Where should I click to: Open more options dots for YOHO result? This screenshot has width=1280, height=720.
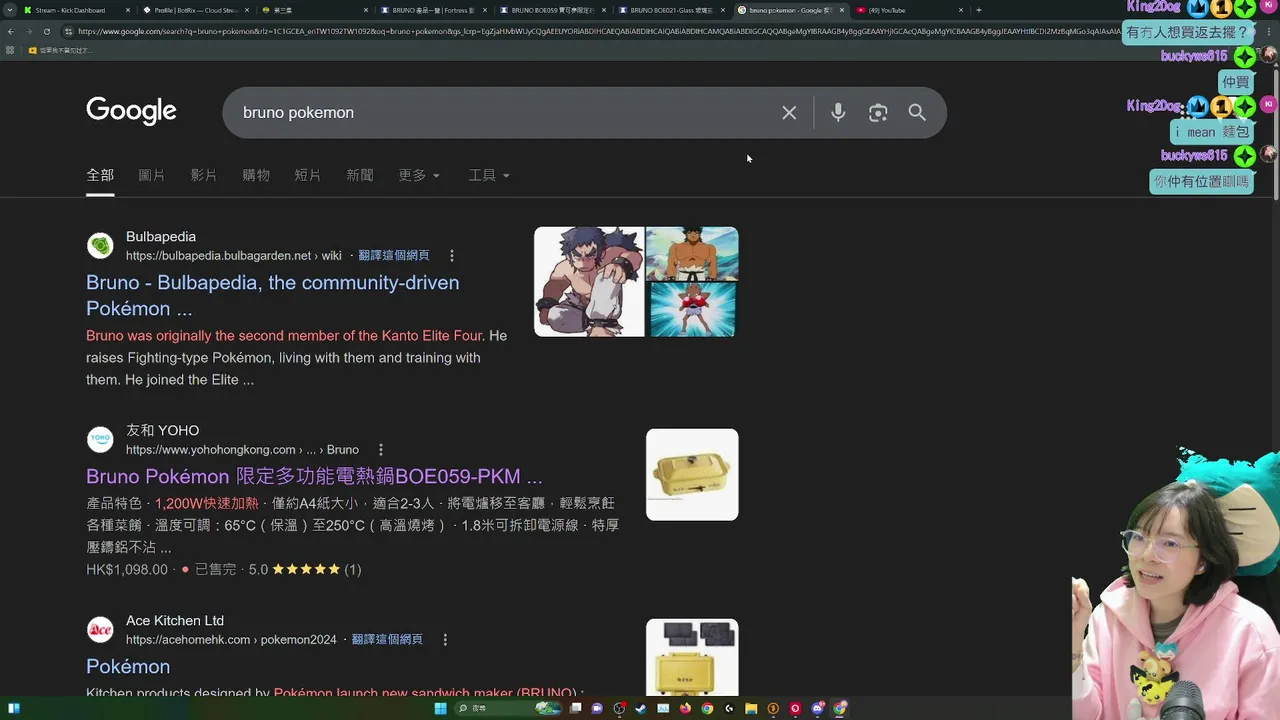(381, 450)
